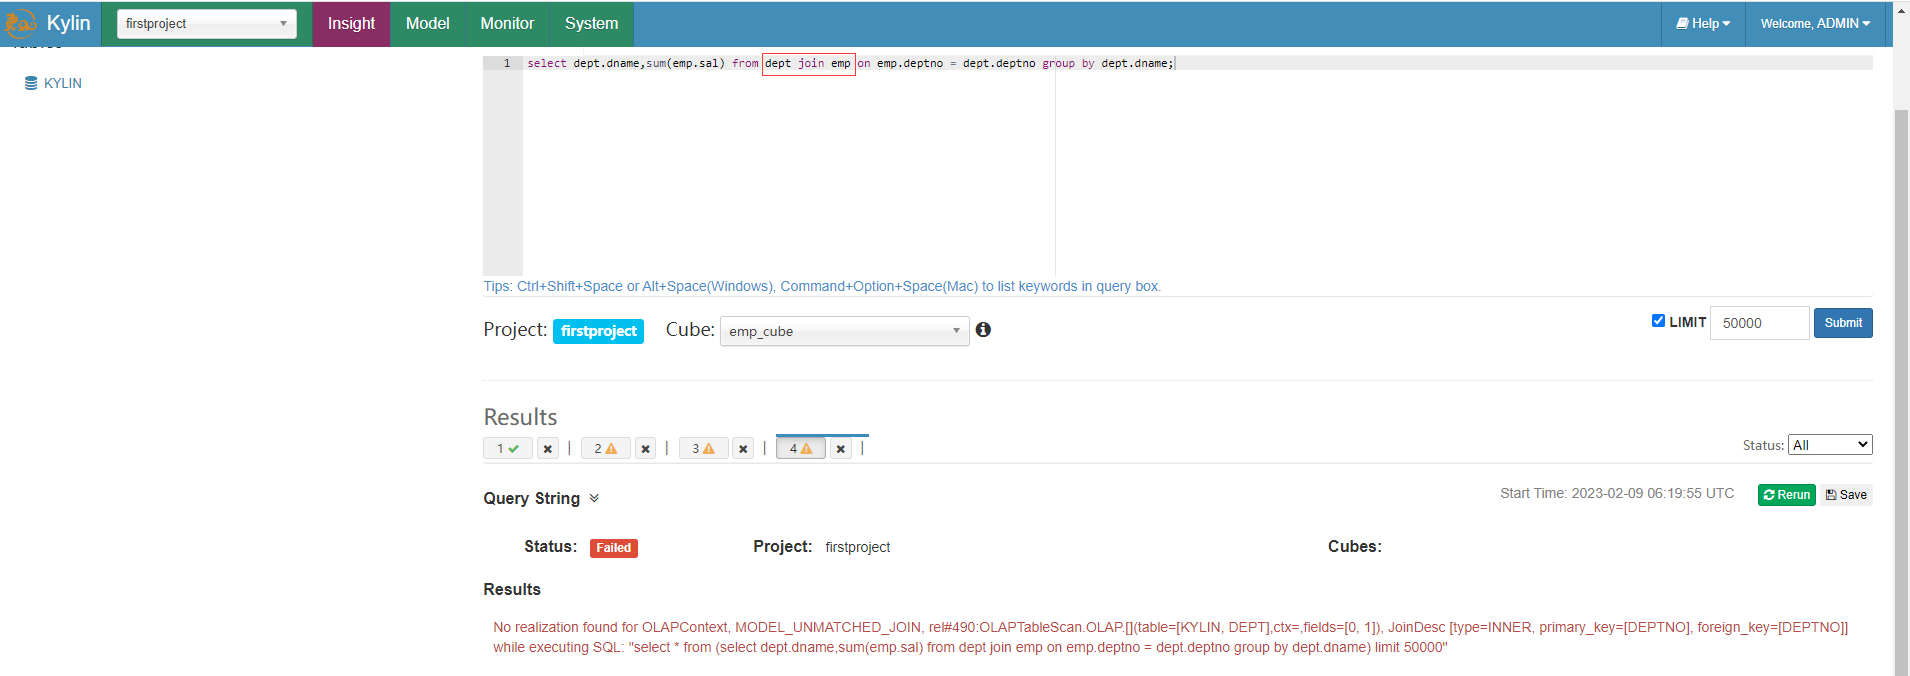
Task: Close query result tab 2
Action: point(645,449)
